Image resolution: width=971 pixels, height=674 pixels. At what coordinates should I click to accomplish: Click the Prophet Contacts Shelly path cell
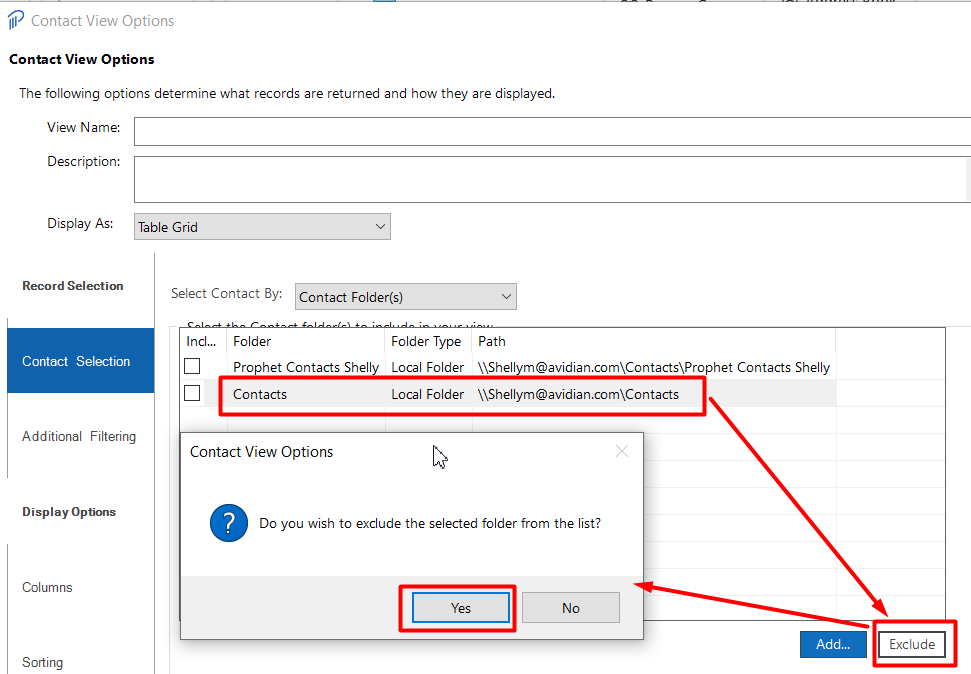tap(653, 367)
